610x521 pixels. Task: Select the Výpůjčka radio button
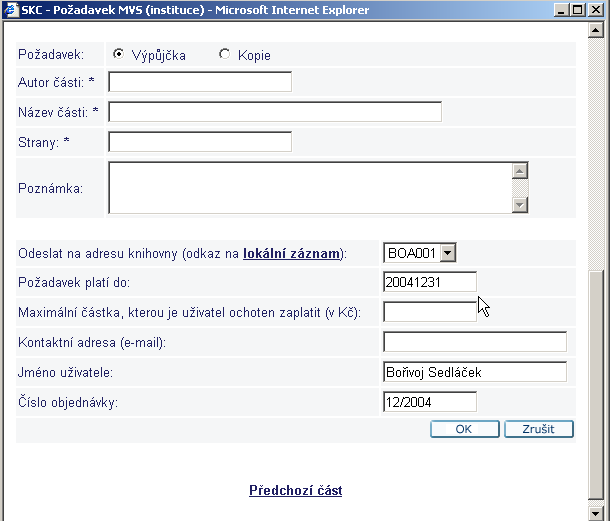tap(118, 54)
